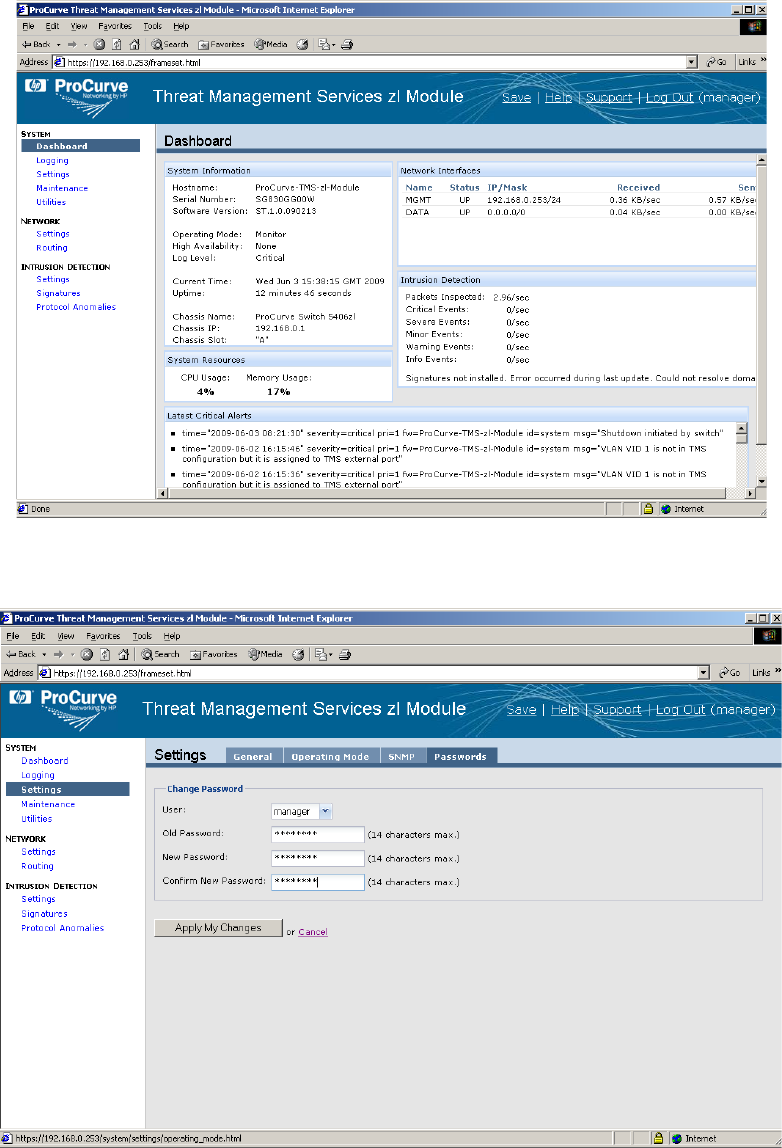
Task: Open File menu in top Dashboard window
Action: [x=29, y=26]
